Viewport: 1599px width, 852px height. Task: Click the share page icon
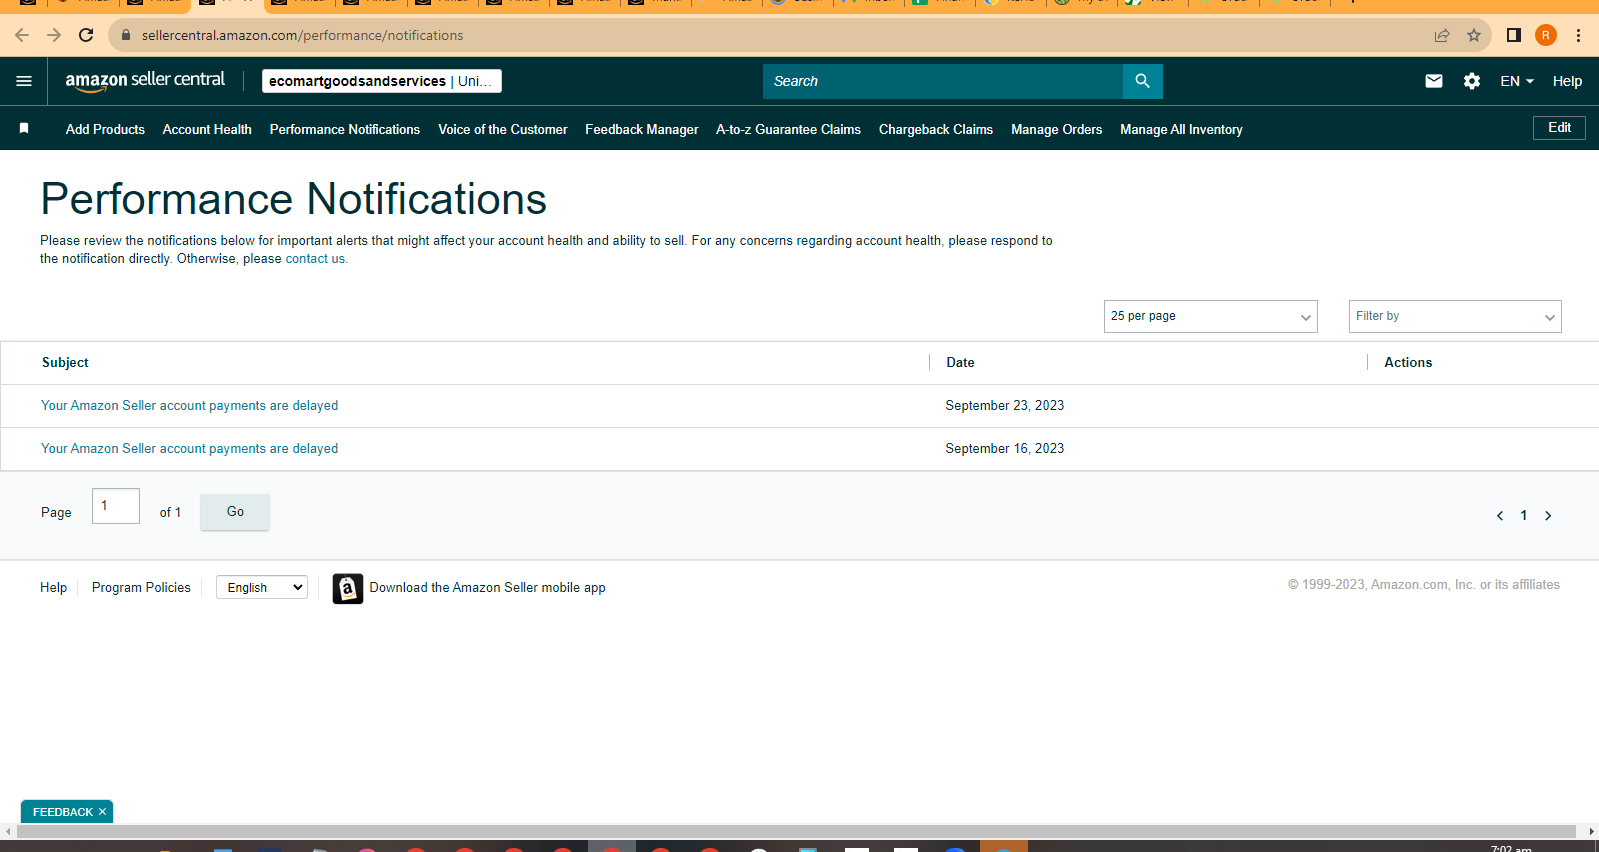coord(1442,35)
